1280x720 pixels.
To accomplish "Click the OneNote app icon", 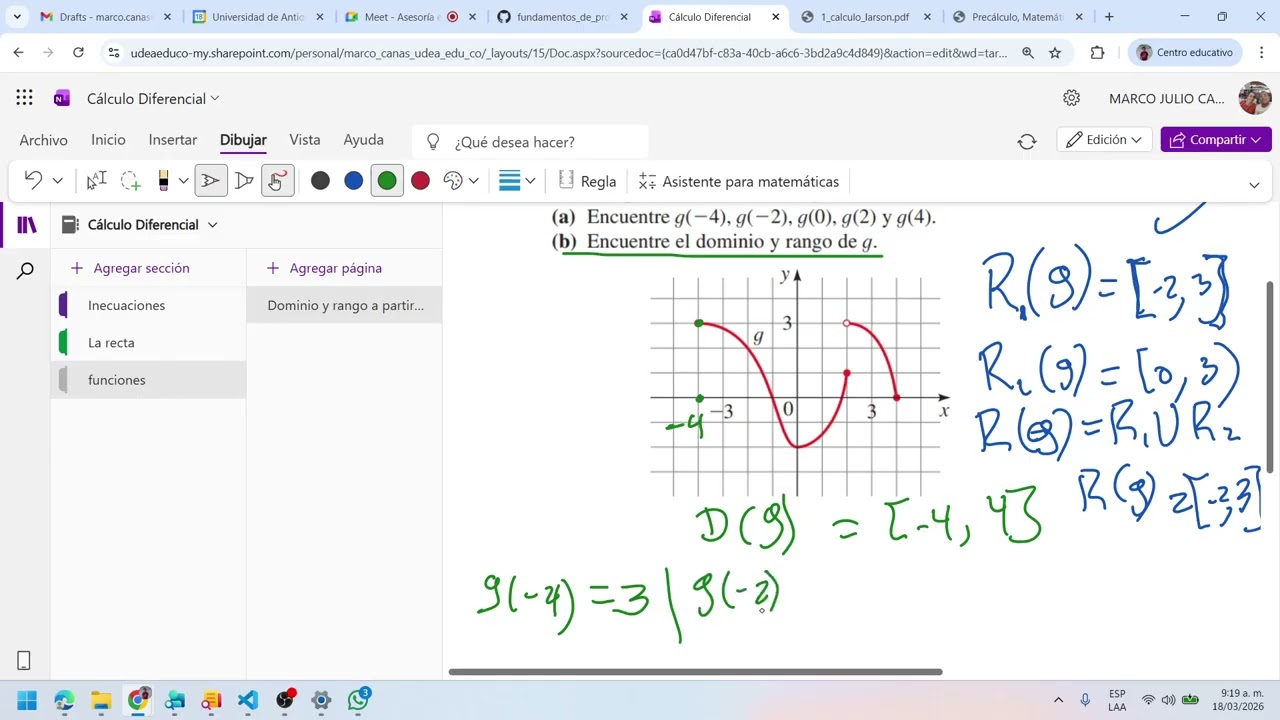I will coord(62,98).
